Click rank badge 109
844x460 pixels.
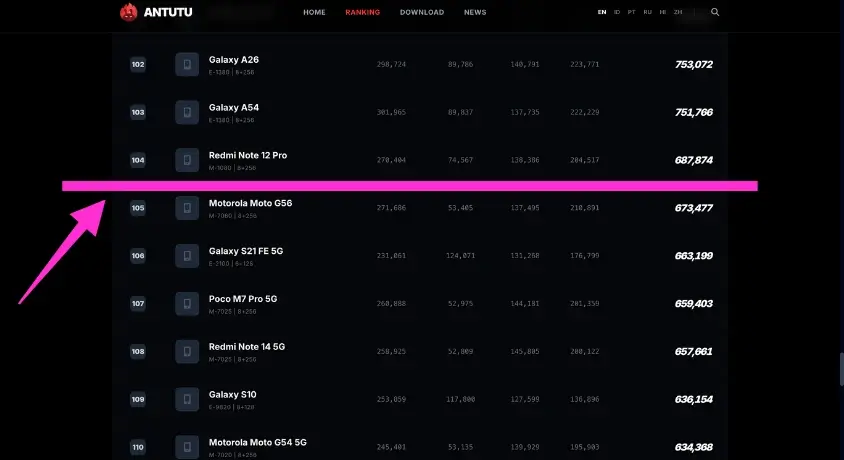tap(138, 400)
